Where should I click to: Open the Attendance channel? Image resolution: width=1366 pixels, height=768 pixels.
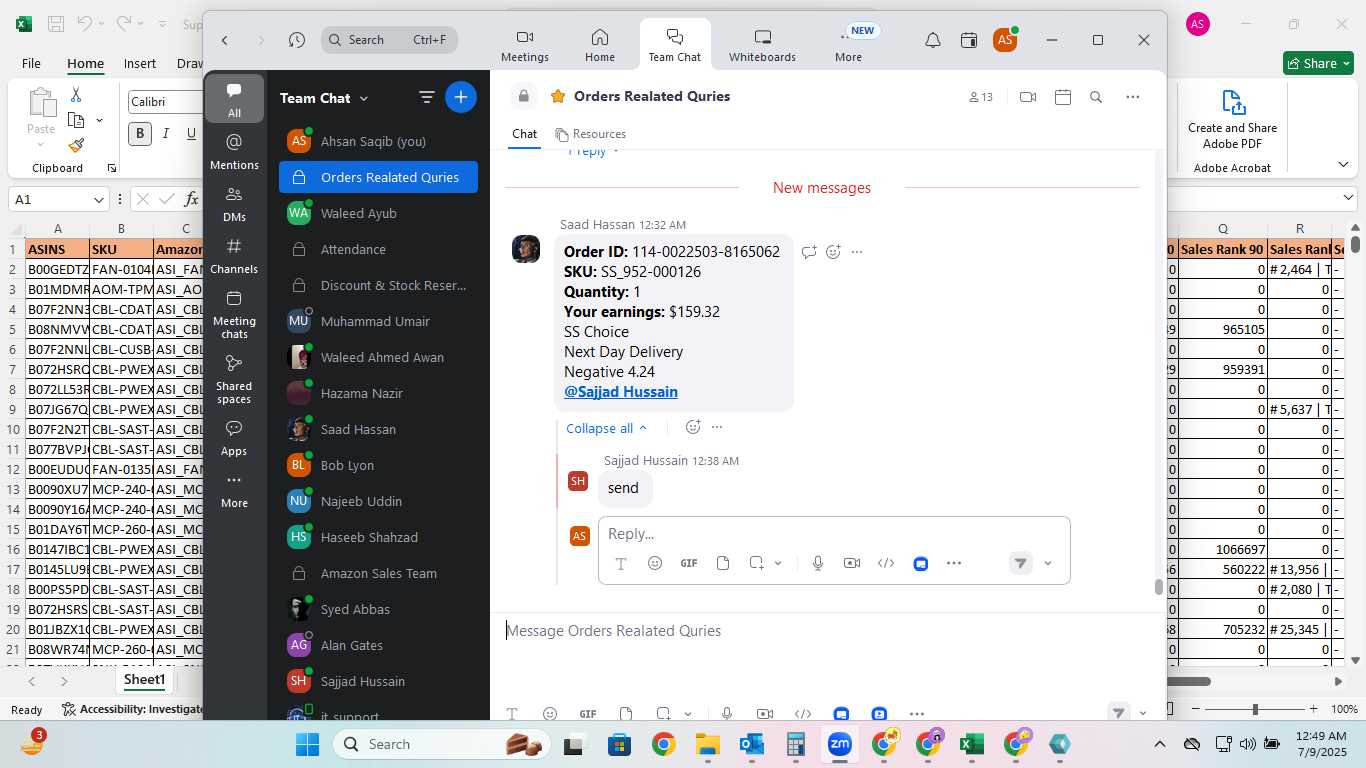(x=378, y=249)
